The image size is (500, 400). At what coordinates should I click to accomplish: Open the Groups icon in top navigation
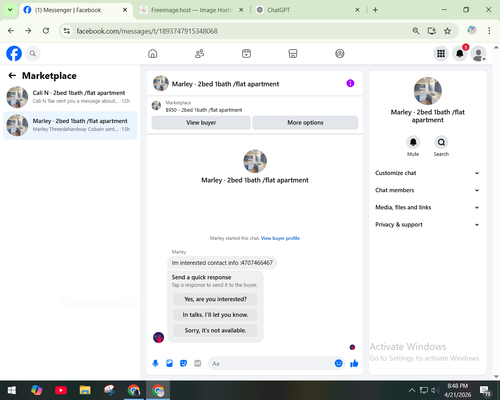tap(340, 53)
